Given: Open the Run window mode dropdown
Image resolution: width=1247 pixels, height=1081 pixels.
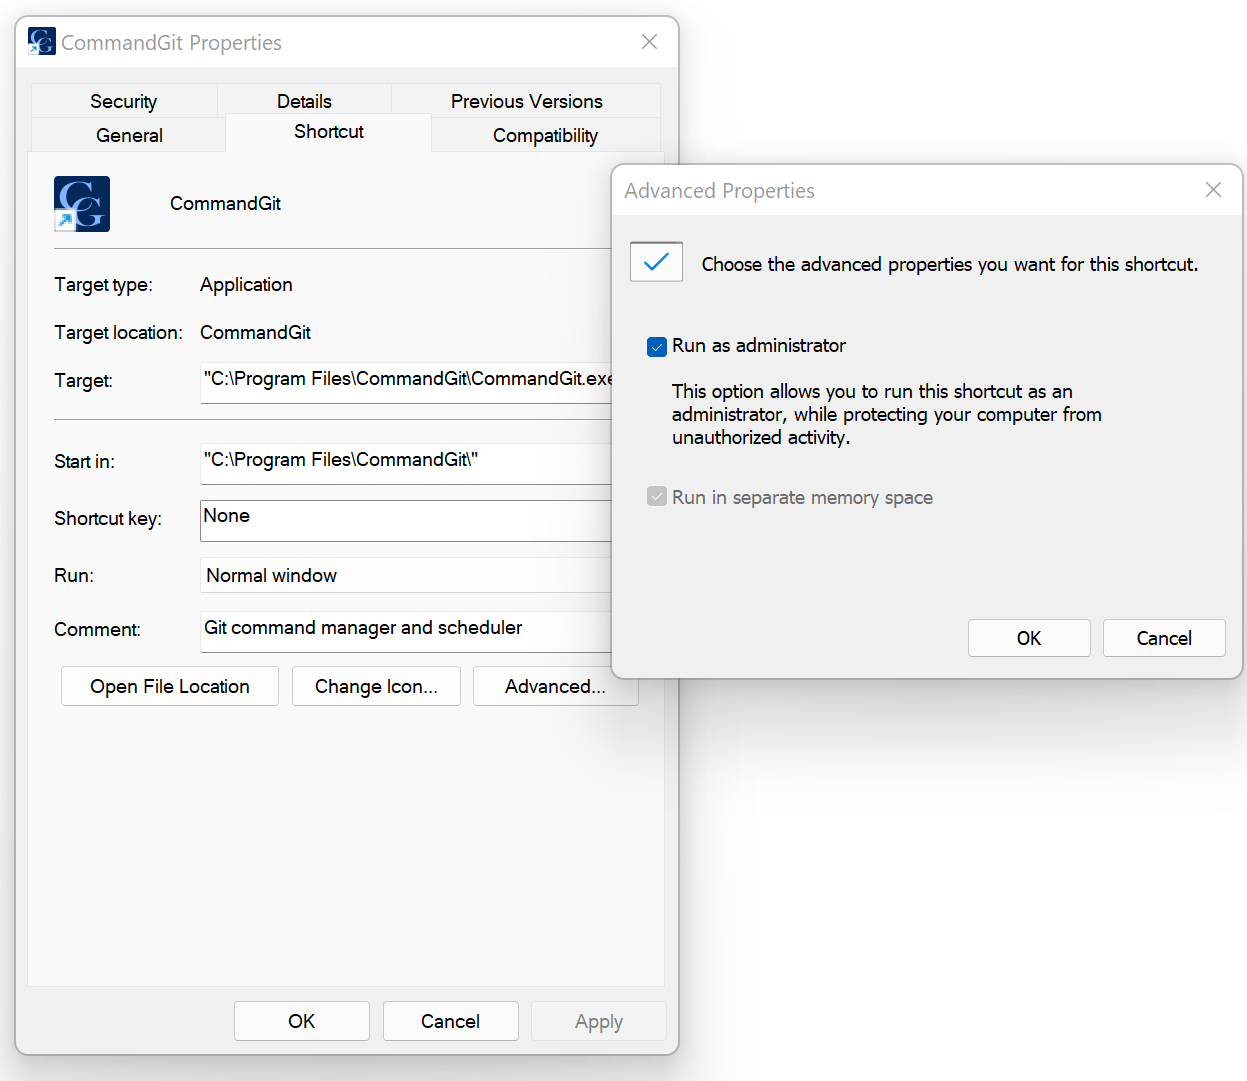Looking at the screenshot, I should point(405,575).
